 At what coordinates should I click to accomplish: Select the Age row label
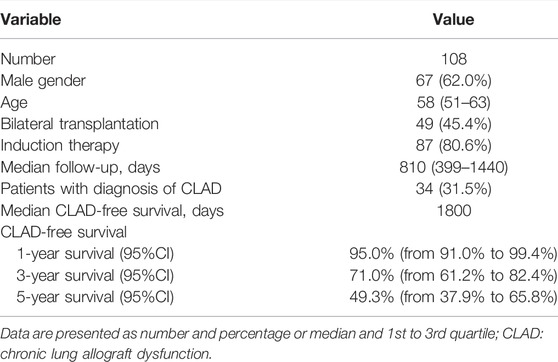pyautogui.click(x=14, y=103)
